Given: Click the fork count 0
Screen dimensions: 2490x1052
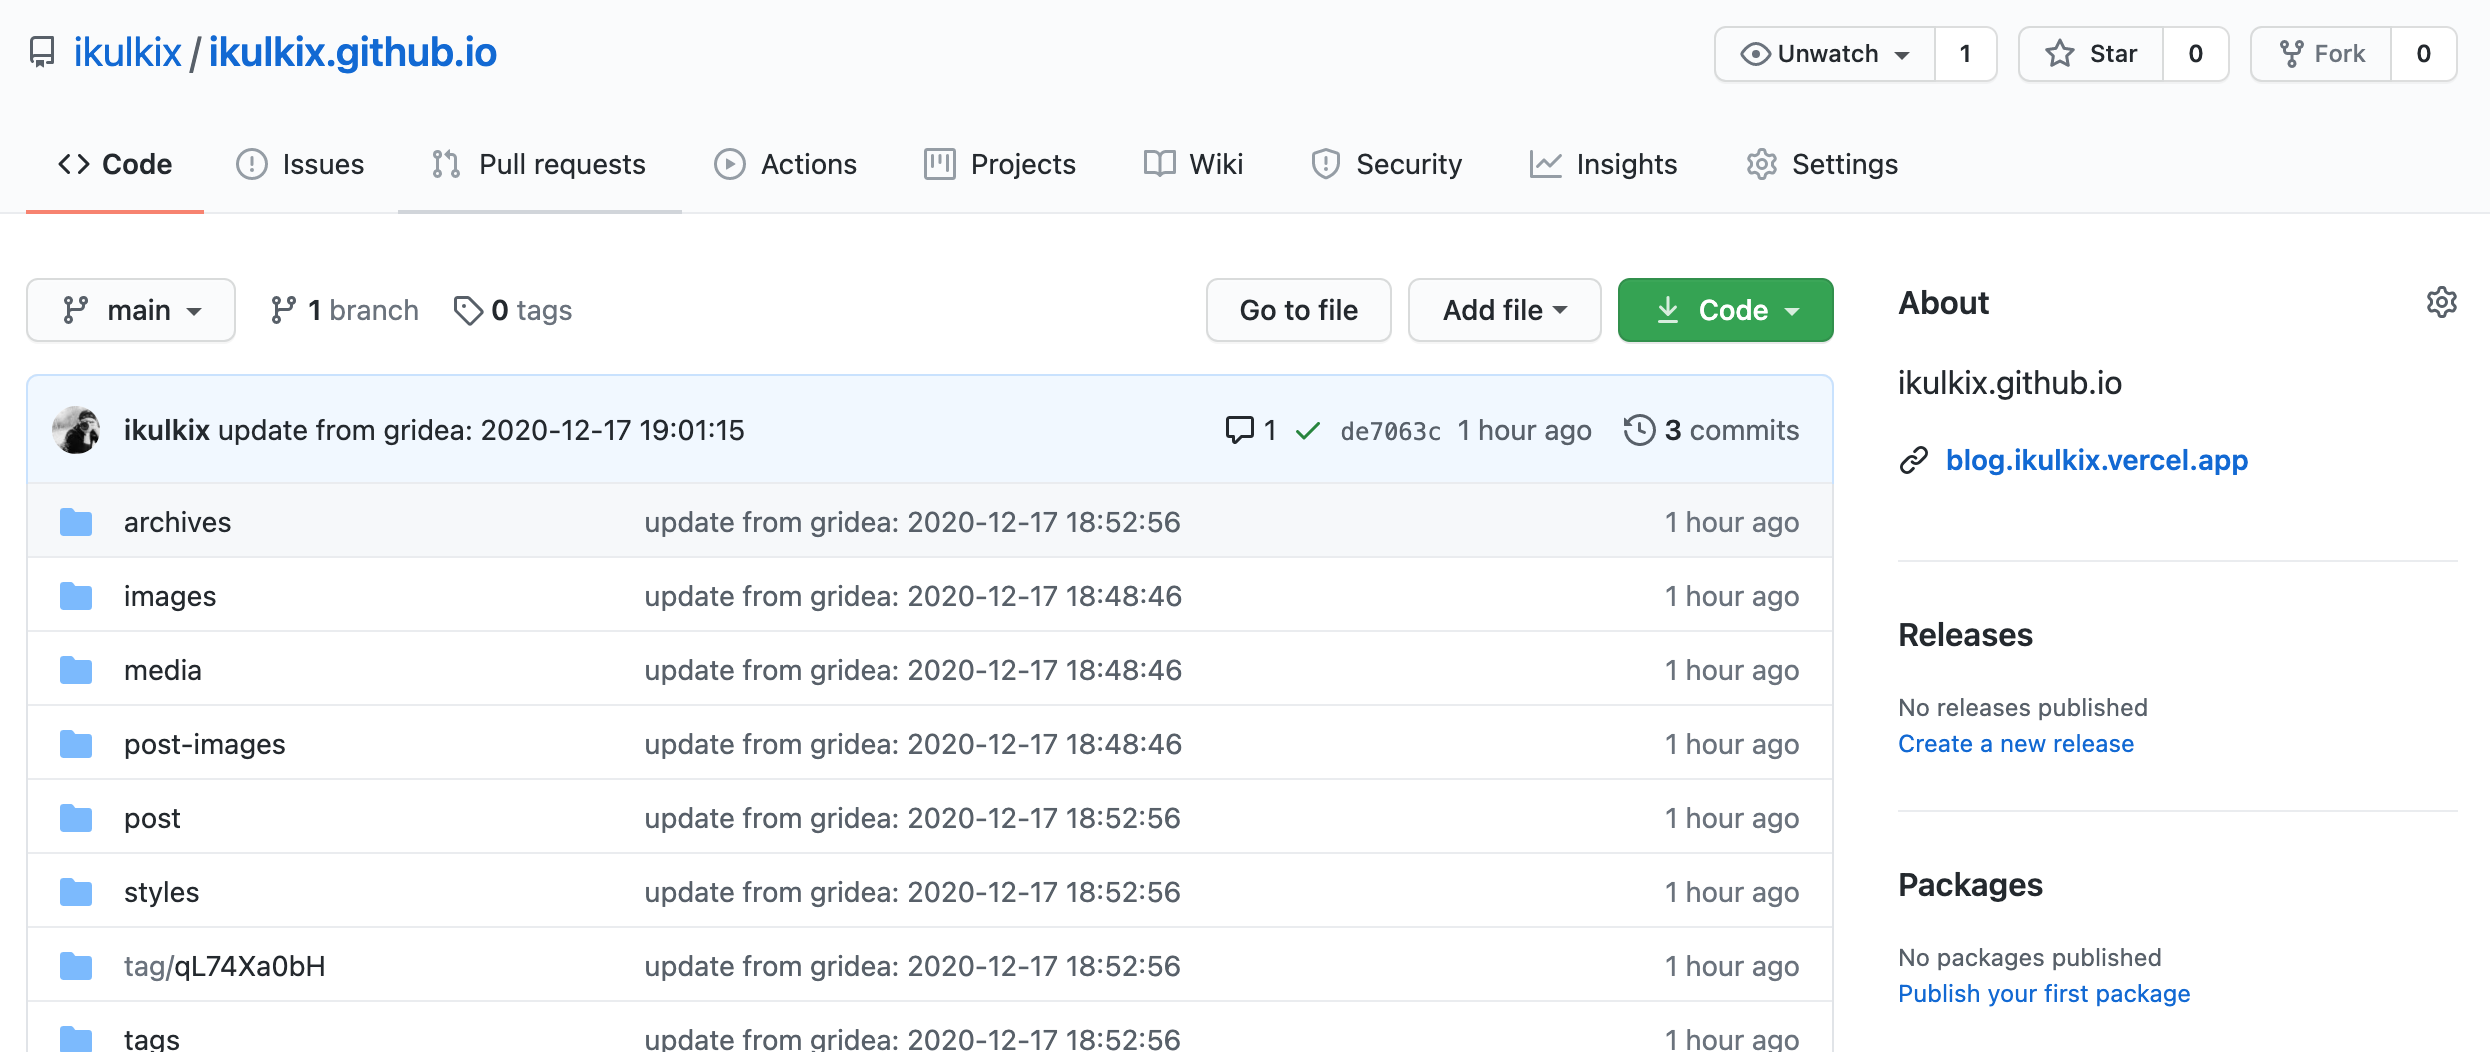Looking at the screenshot, I should (2423, 54).
